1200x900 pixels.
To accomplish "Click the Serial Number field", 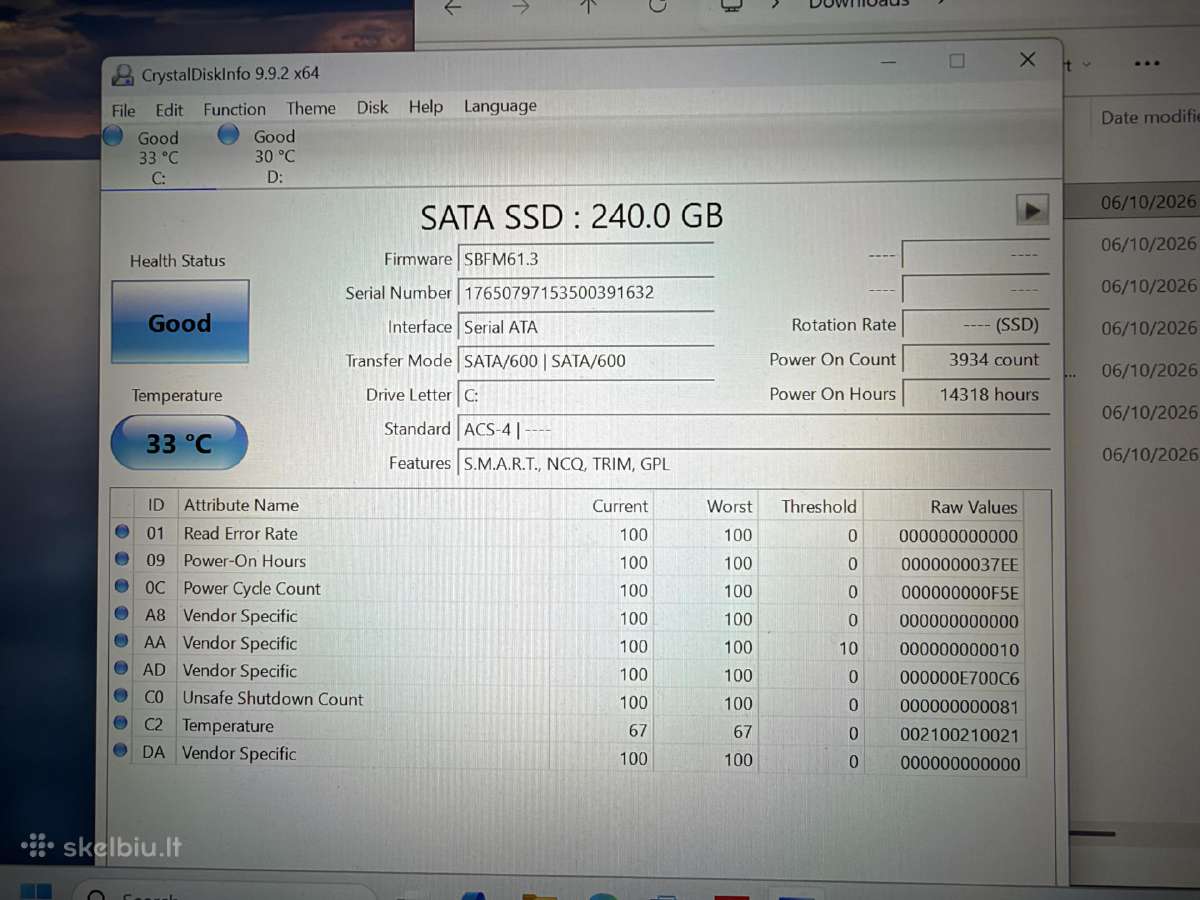I will pyautogui.click(x=586, y=293).
